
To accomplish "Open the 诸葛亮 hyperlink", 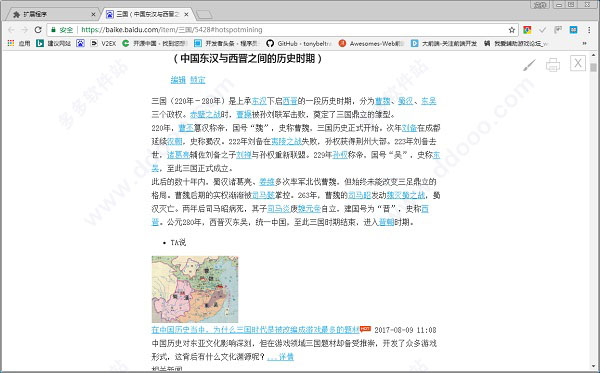I will pos(178,155).
